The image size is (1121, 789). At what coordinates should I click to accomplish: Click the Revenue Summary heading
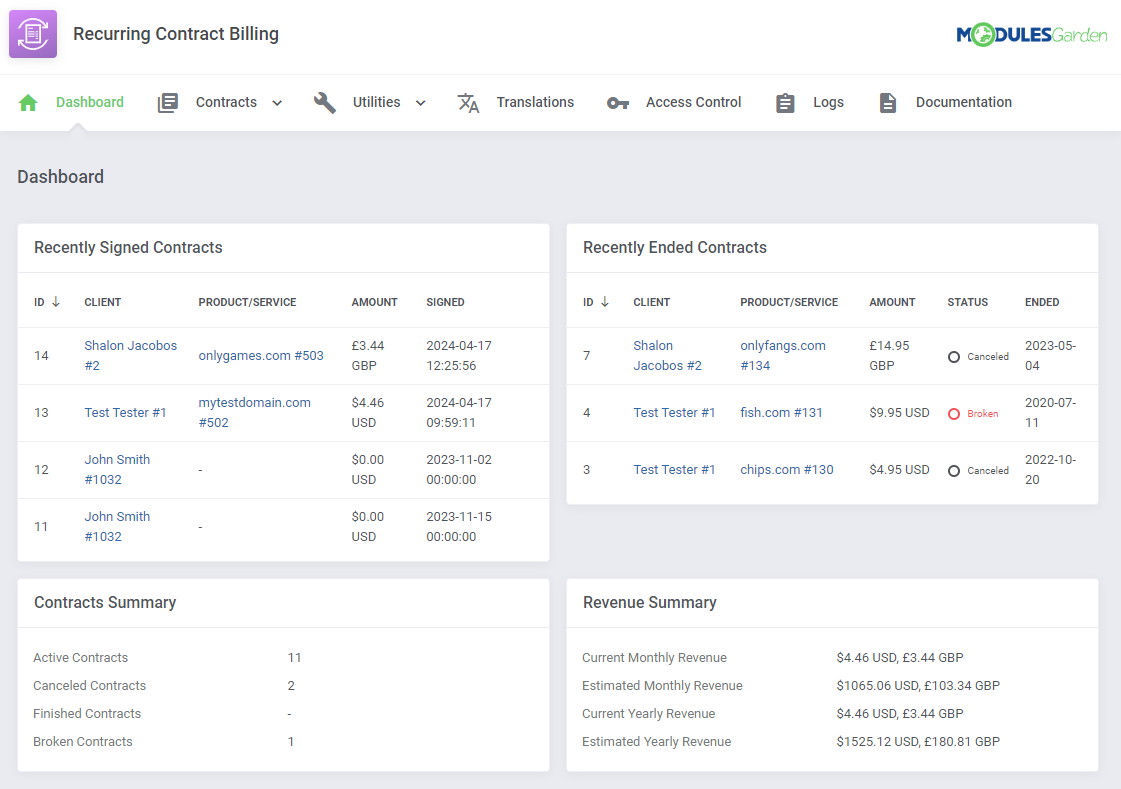pyautogui.click(x=649, y=602)
